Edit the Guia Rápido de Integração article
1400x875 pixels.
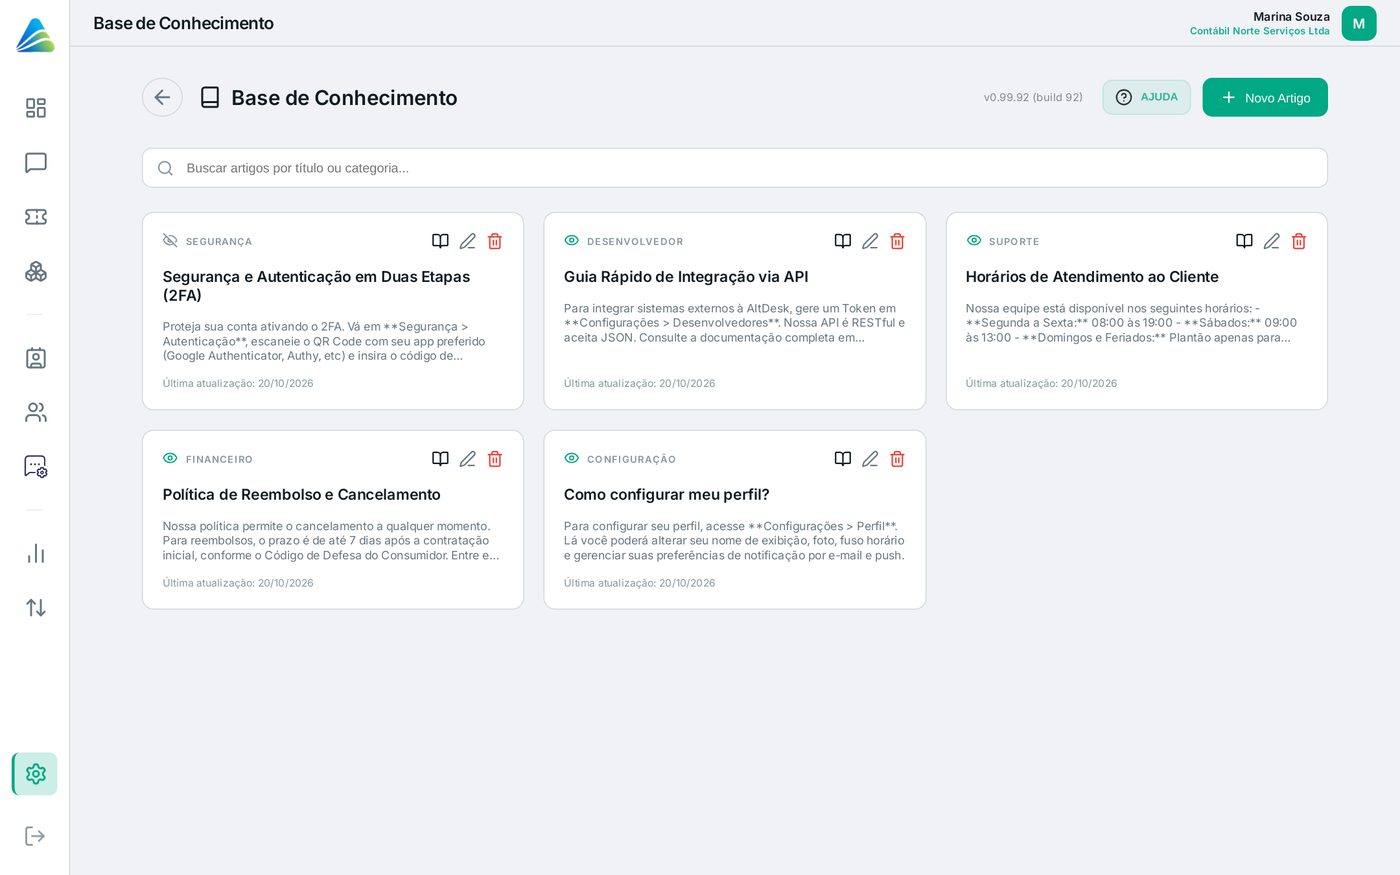coord(870,241)
